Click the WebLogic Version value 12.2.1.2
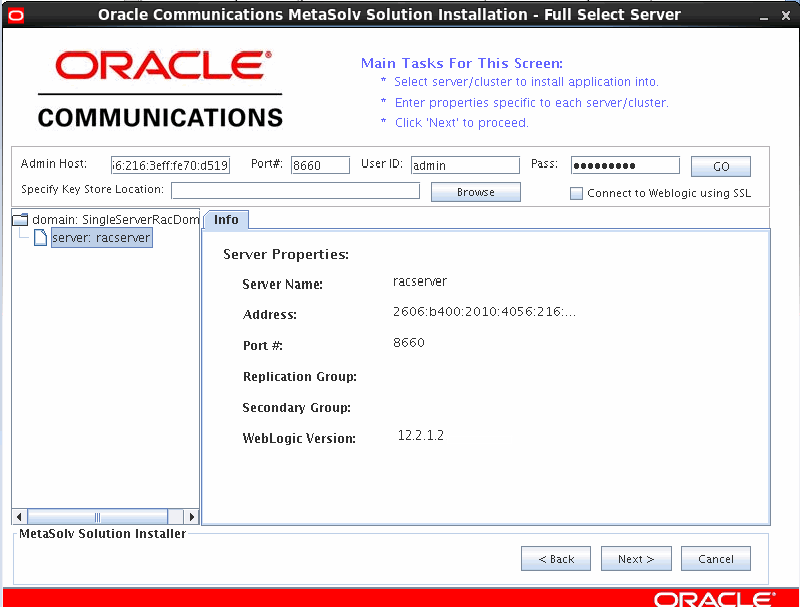 (x=421, y=435)
